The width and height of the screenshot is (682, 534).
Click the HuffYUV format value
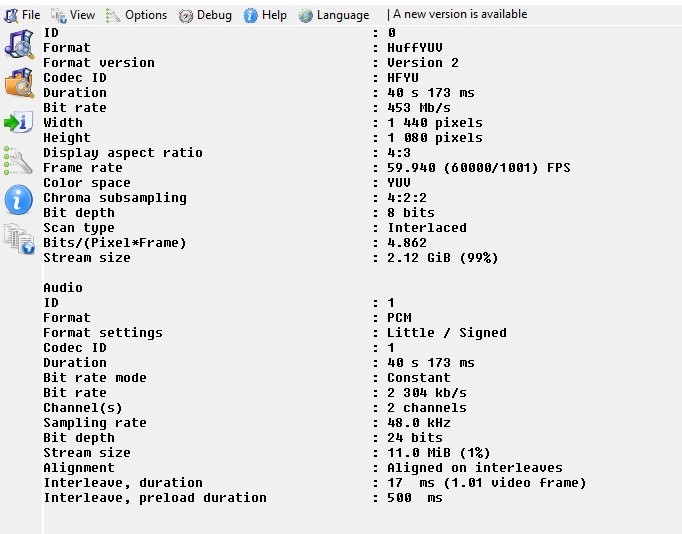(415, 47)
